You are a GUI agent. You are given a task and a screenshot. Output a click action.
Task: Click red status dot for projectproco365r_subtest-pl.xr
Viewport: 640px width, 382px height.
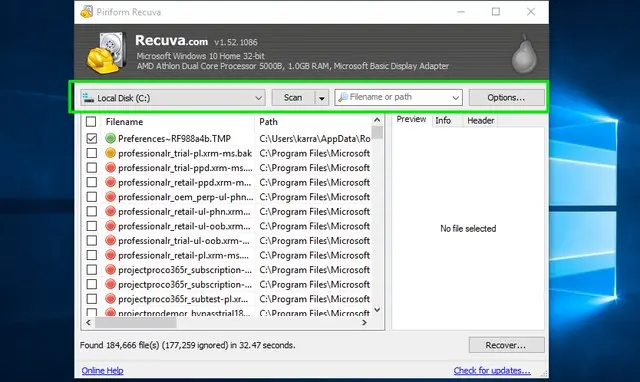110,299
